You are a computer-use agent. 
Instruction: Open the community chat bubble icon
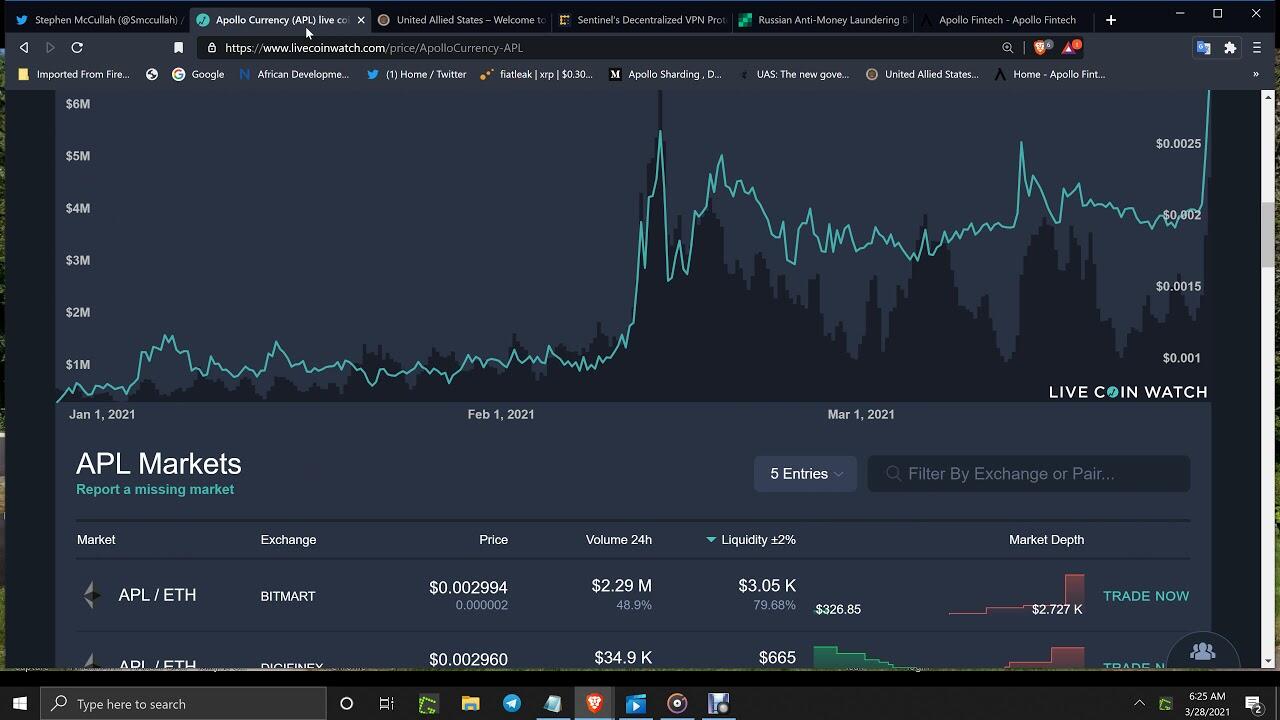(1202, 652)
